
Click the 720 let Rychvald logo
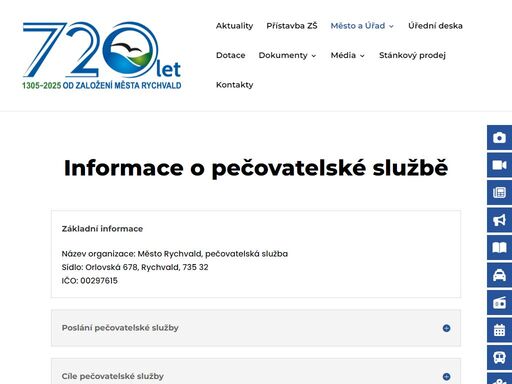pos(102,55)
